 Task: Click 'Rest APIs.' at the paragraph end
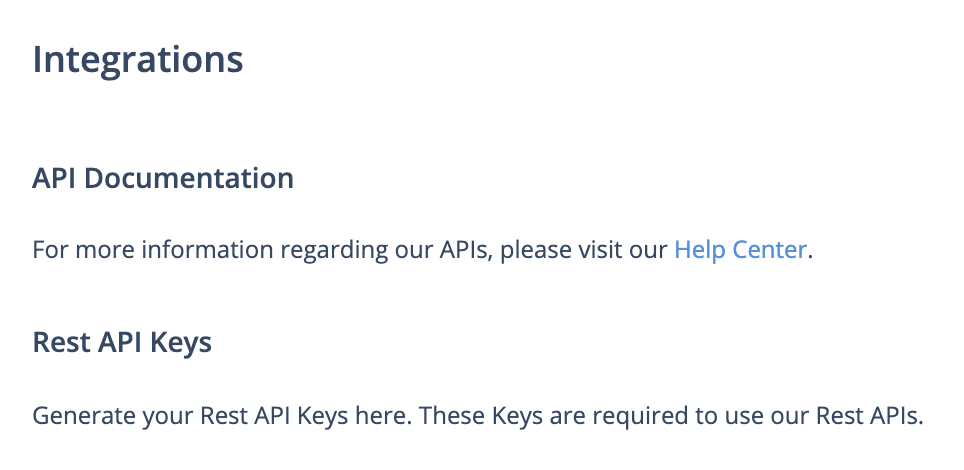pos(869,416)
